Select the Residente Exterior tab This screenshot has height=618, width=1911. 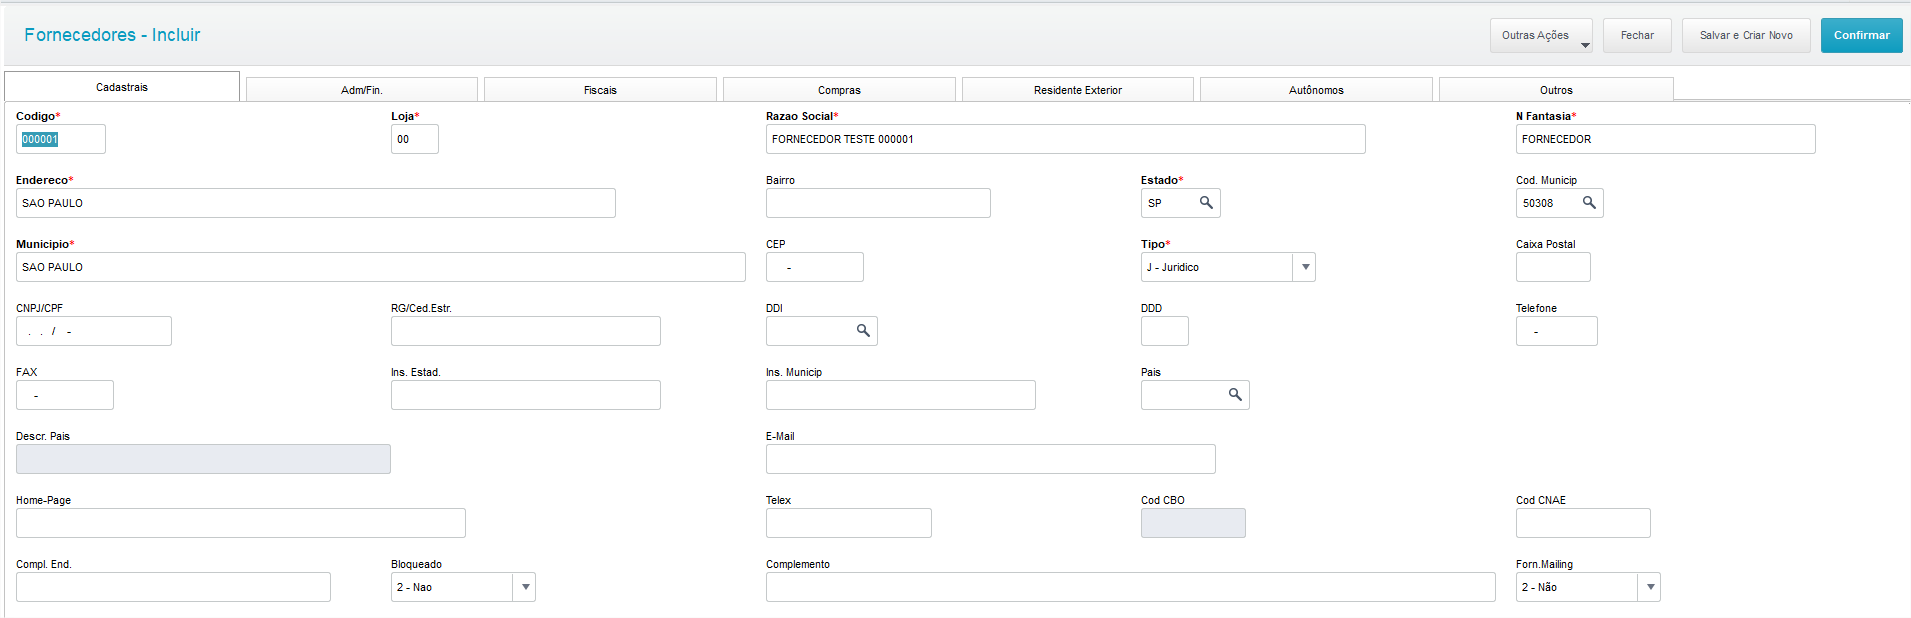pyautogui.click(x=1077, y=90)
